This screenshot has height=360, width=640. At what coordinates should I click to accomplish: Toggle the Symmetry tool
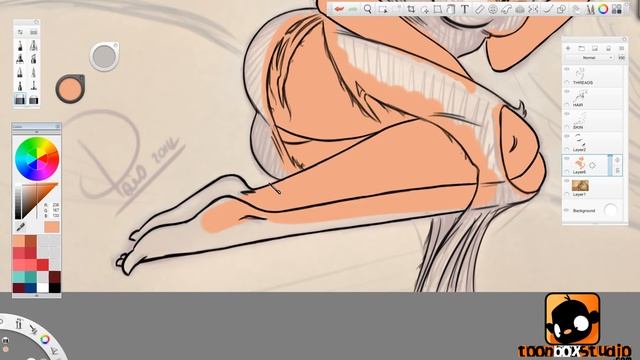533,9
